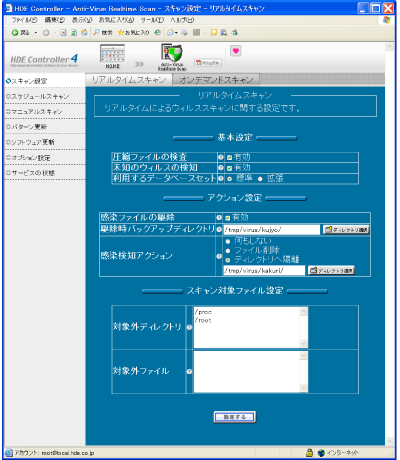The width and height of the screenshot is (400, 460).
Task: Click help icon for 感染ファイルの駆除
Action: 219,218
